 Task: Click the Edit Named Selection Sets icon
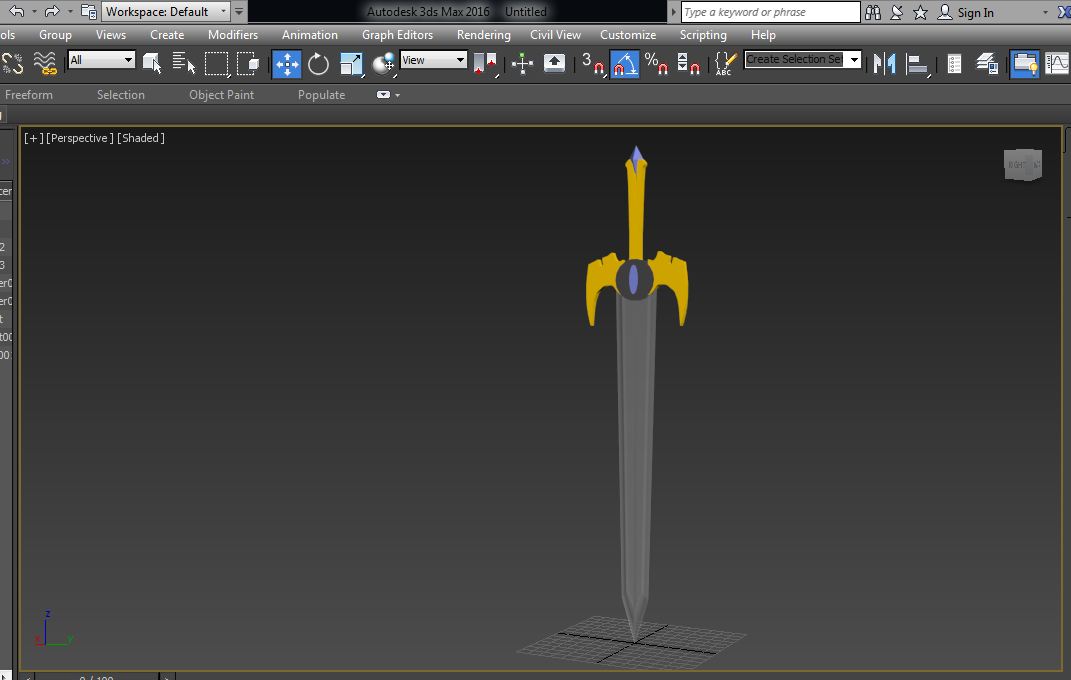[x=725, y=64]
